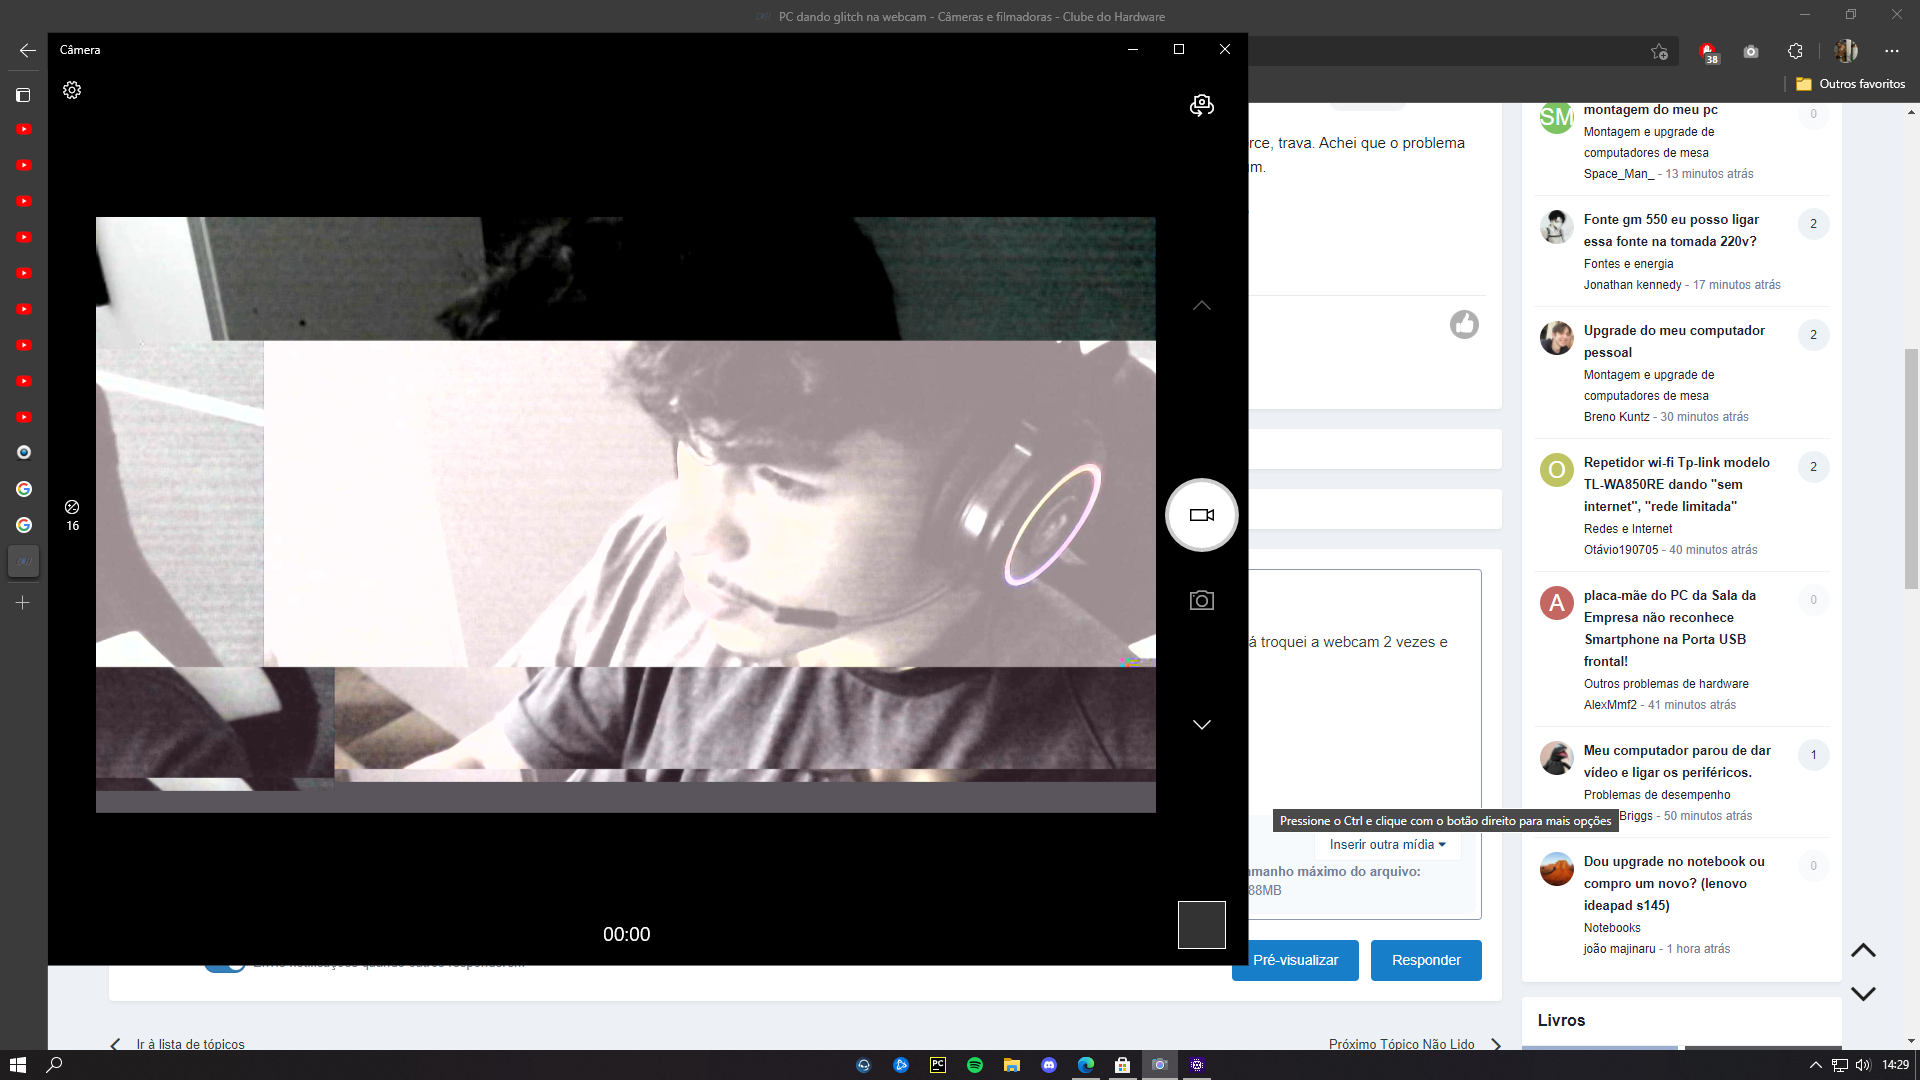
Task: Open Camera settings gear
Action: pos(72,90)
